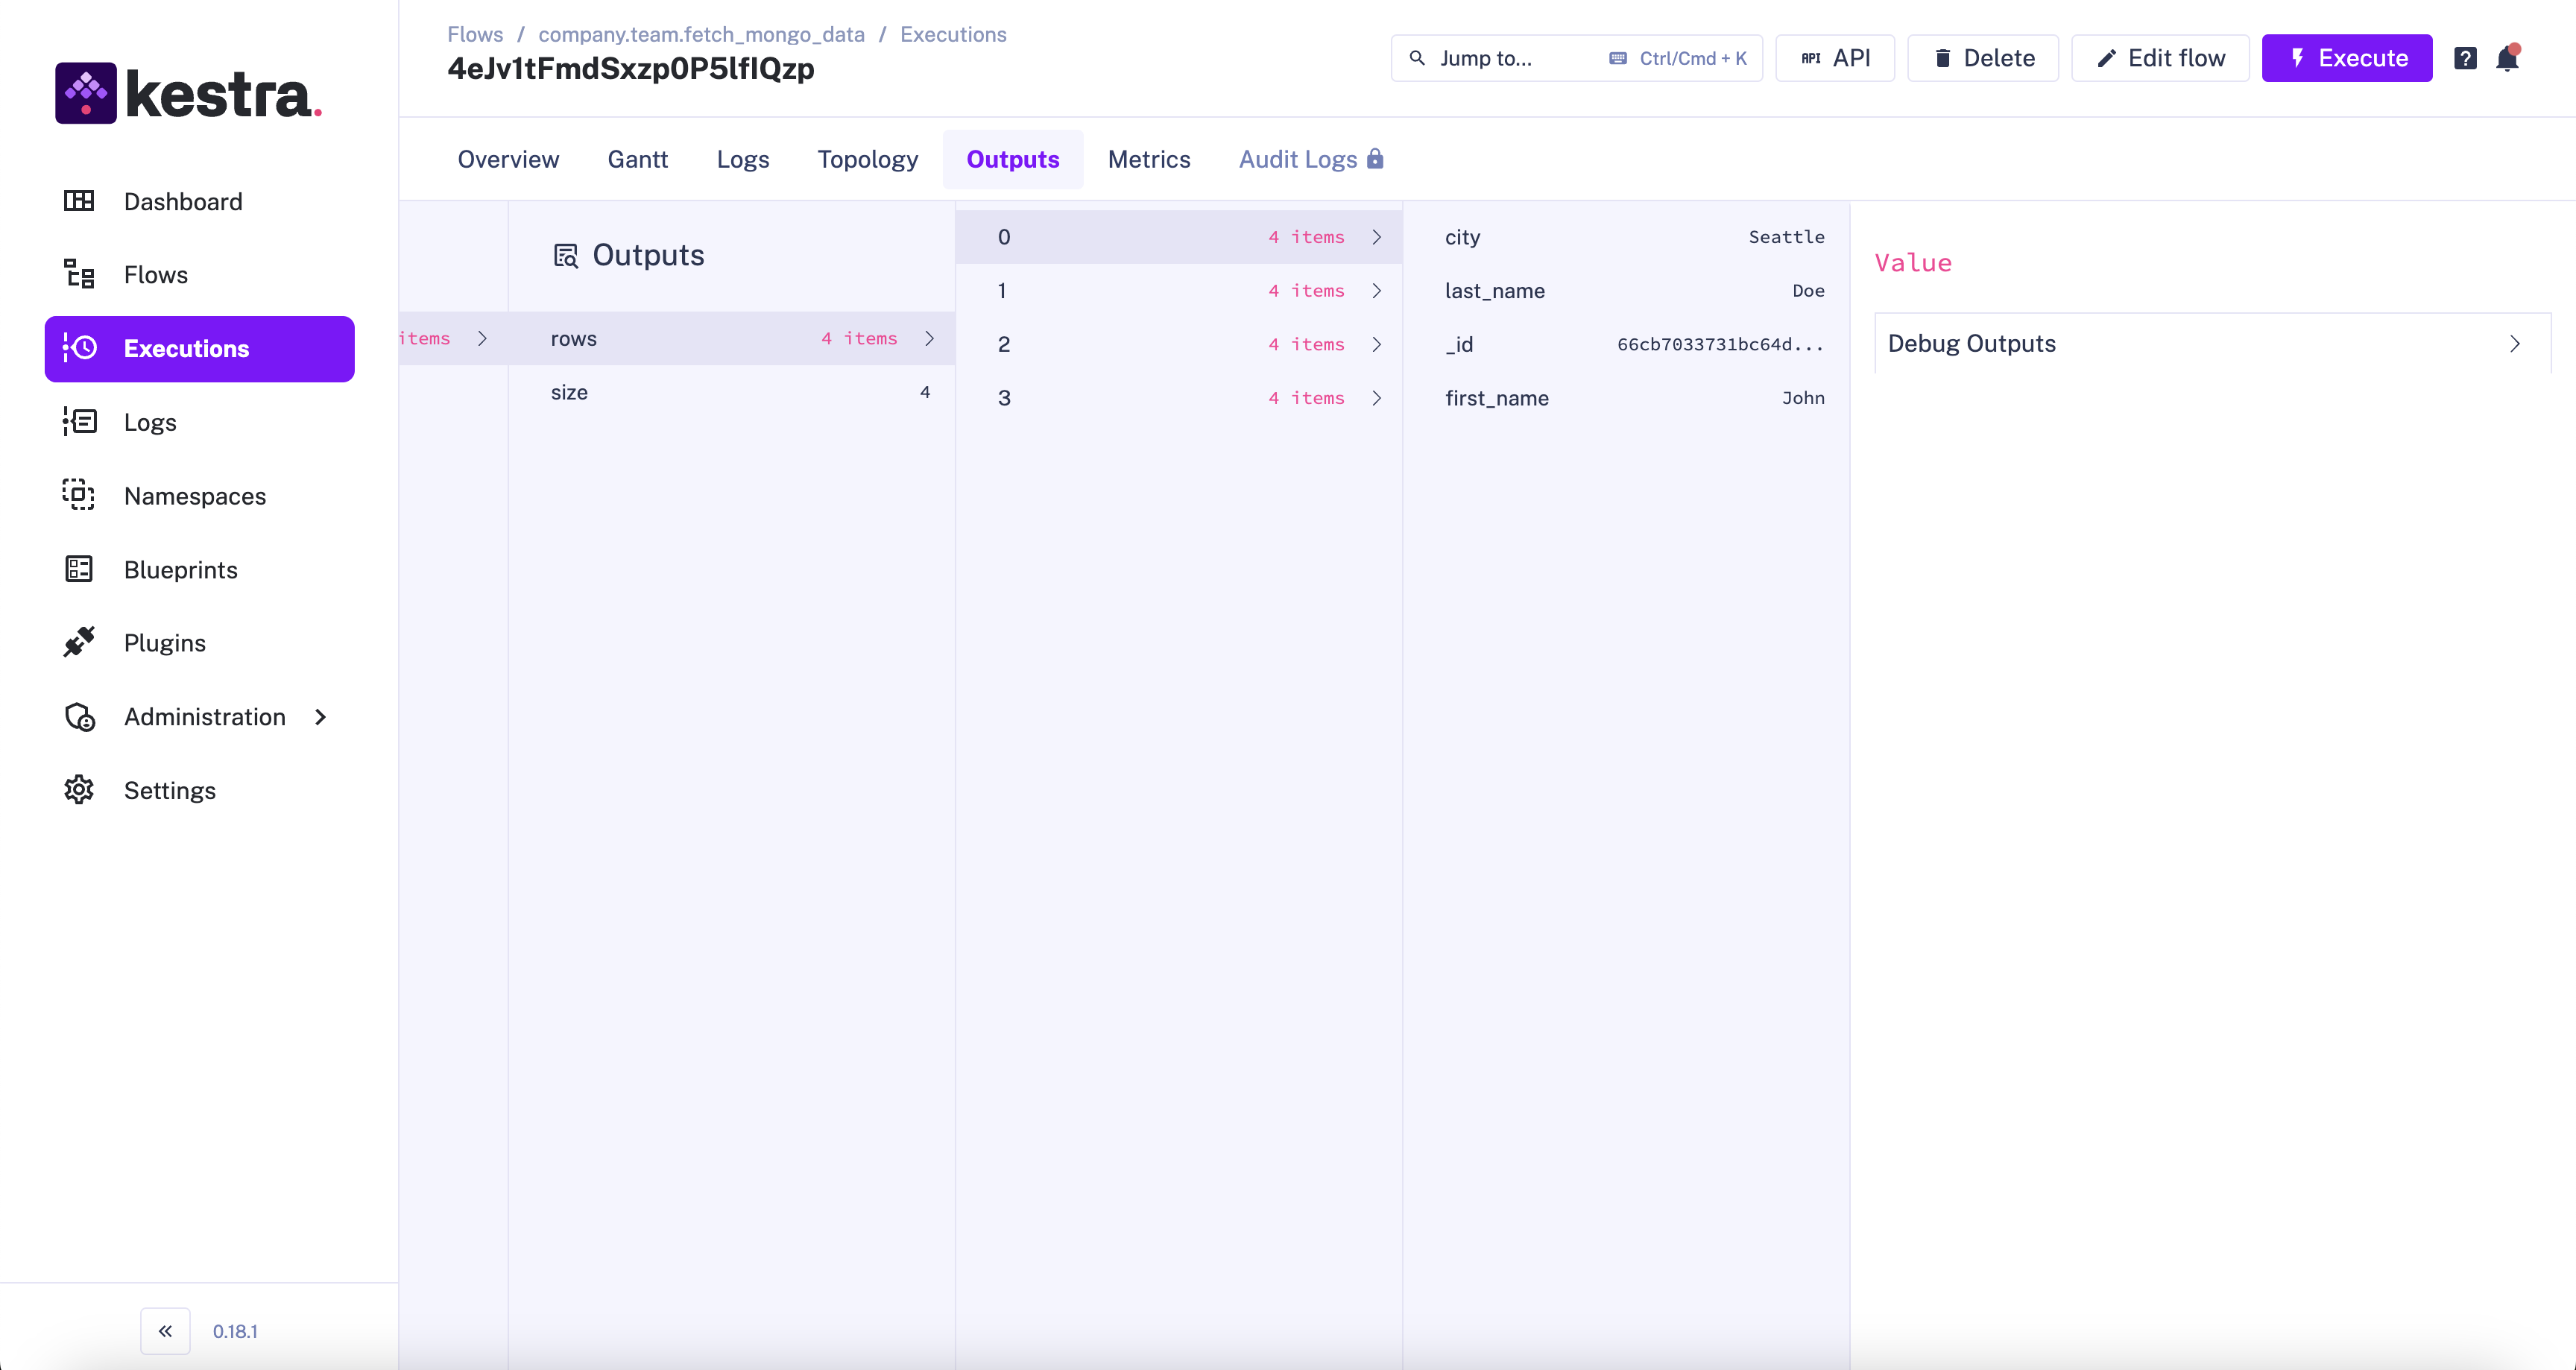Expand Administration submenu

[320, 717]
